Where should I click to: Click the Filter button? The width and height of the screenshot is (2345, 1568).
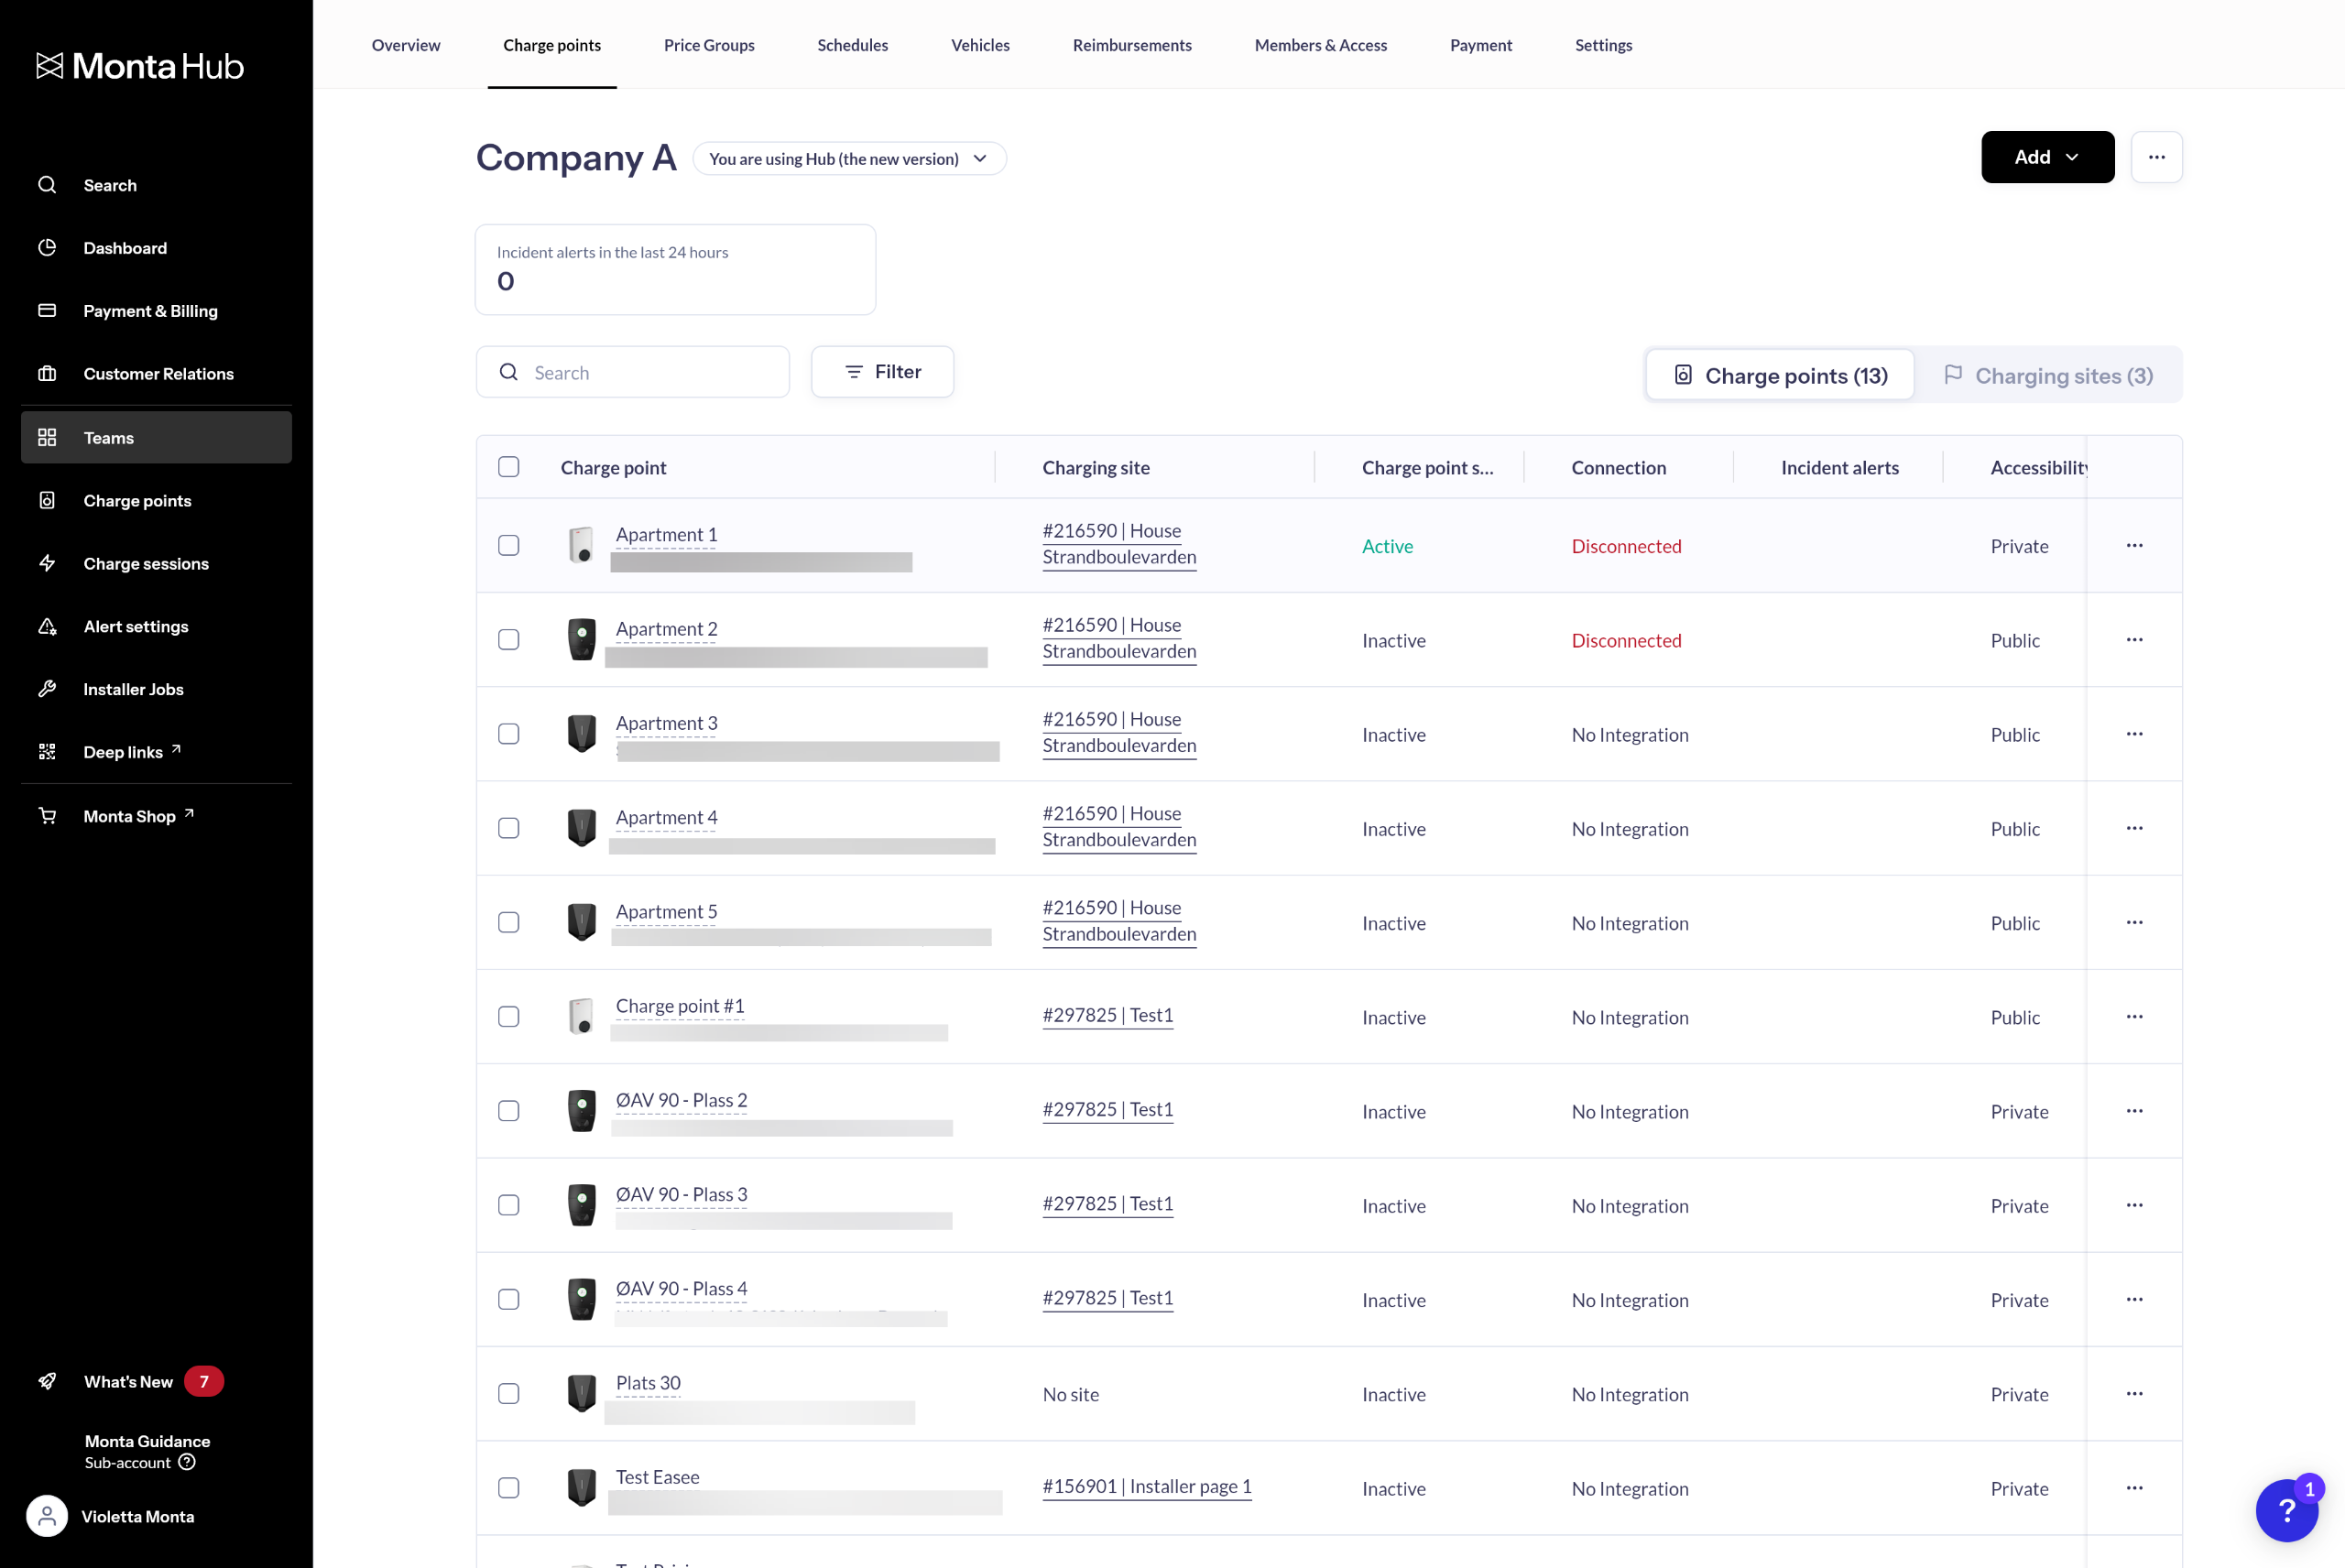[x=882, y=372]
